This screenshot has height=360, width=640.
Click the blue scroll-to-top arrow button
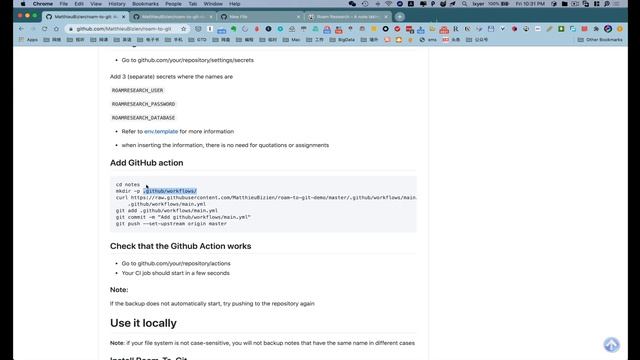(611, 345)
